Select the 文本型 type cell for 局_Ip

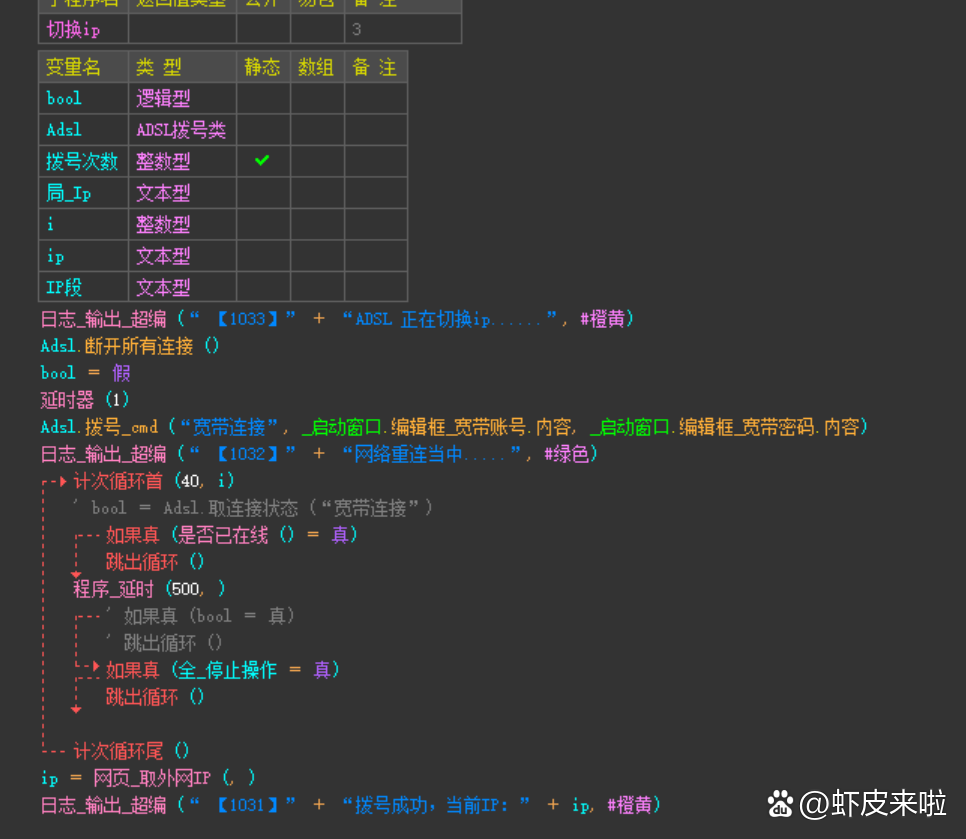[163, 193]
